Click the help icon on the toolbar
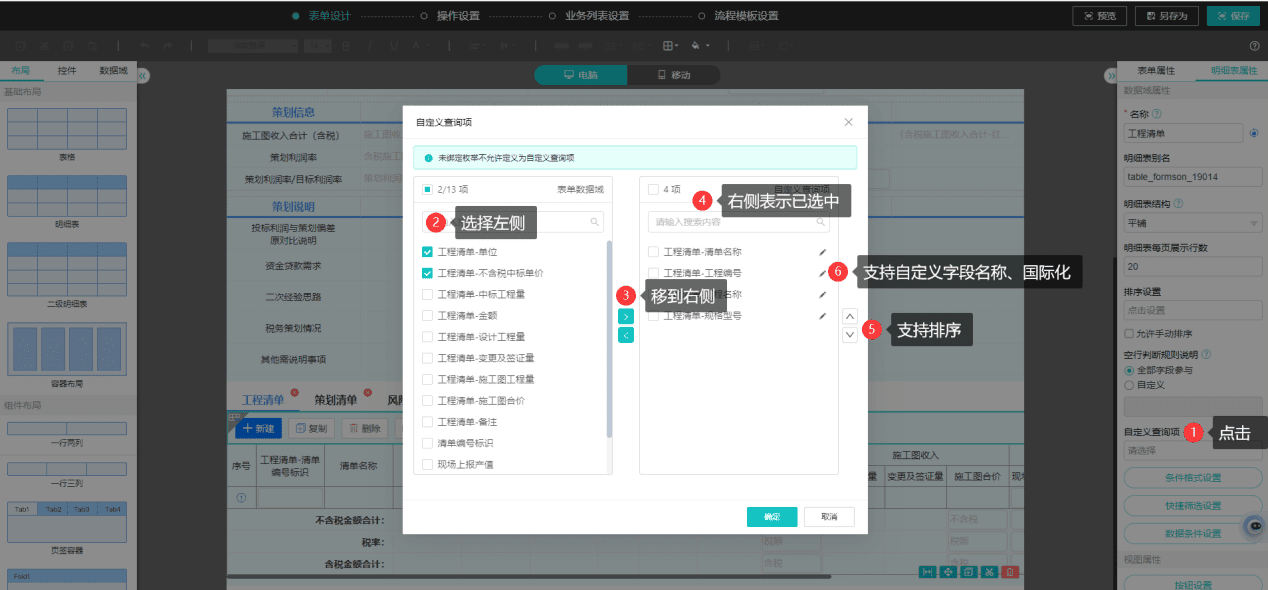 pyautogui.click(x=1254, y=46)
